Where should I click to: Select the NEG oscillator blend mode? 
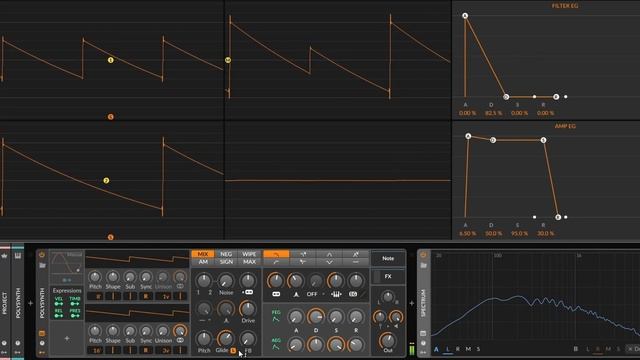[226, 254]
